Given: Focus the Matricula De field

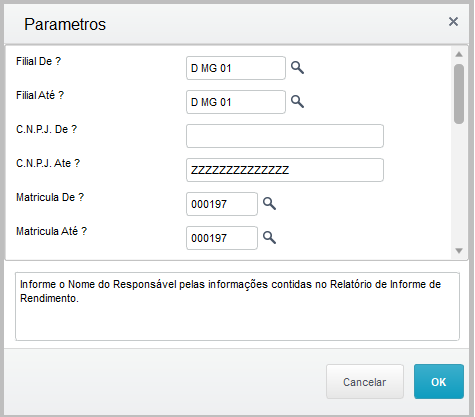Looking at the screenshot, I should 222,204.
